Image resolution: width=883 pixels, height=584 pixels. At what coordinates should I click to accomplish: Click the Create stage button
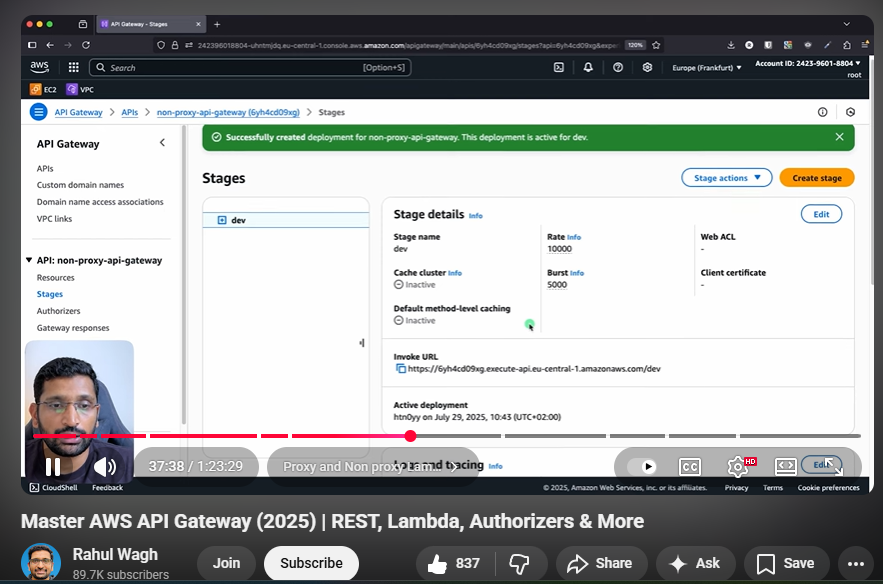817,178
